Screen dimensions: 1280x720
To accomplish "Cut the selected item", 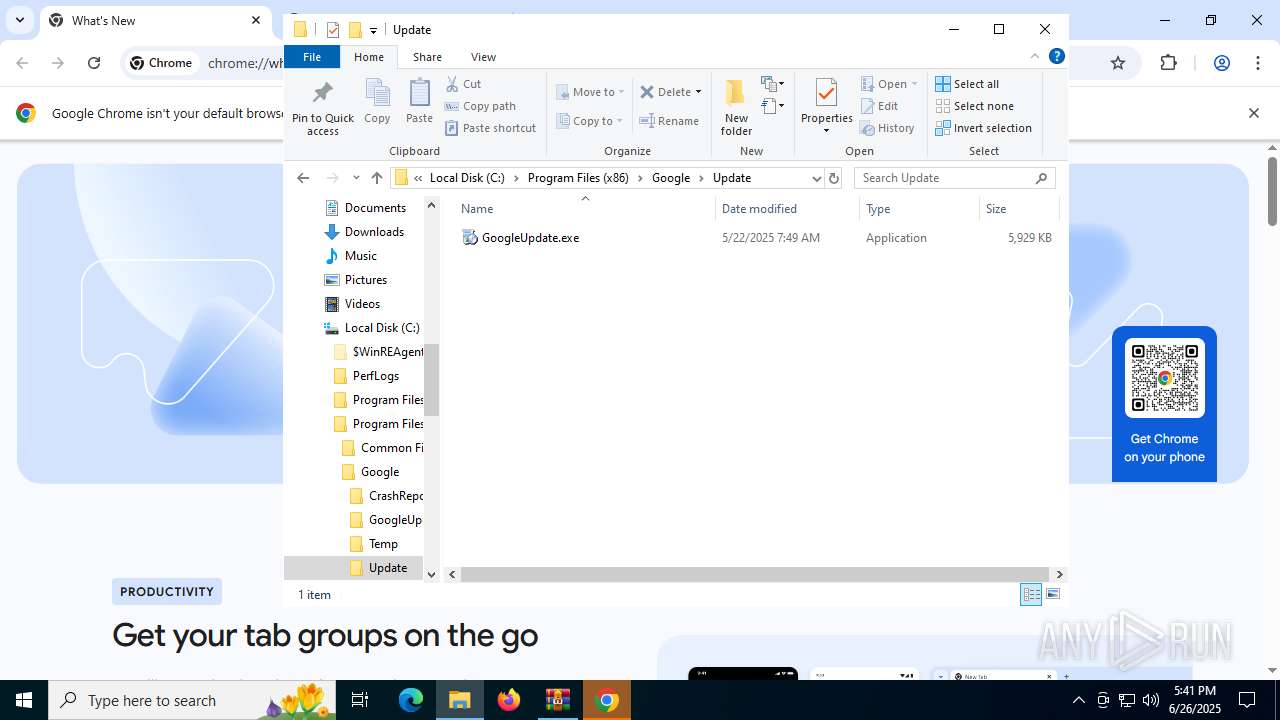I will coord(463,84).
